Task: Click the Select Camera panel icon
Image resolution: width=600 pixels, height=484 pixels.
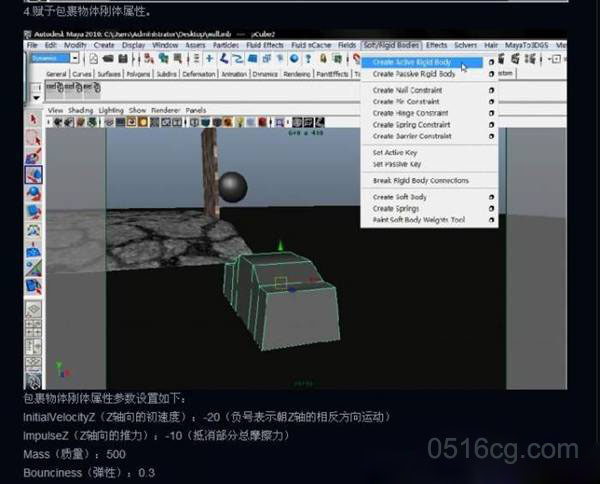Action: [x=58, y=122]
